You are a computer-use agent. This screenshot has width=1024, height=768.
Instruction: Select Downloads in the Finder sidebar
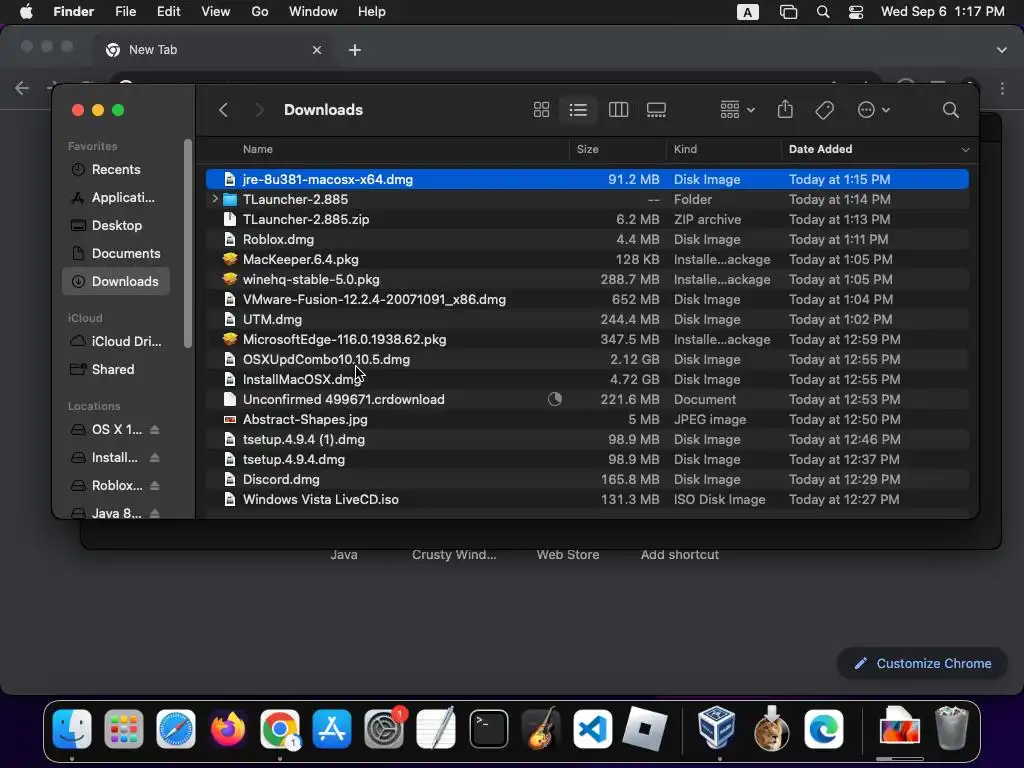click(x=116, y=281)
